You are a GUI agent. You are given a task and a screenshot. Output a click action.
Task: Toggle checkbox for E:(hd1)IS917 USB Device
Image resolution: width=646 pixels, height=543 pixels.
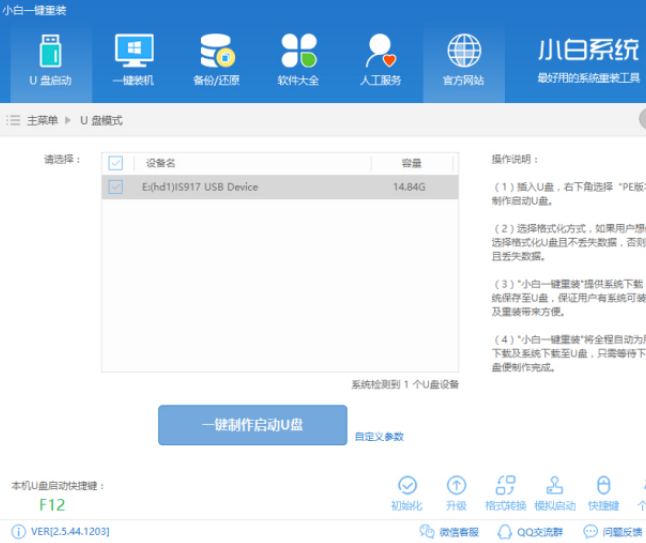[115, 187]
